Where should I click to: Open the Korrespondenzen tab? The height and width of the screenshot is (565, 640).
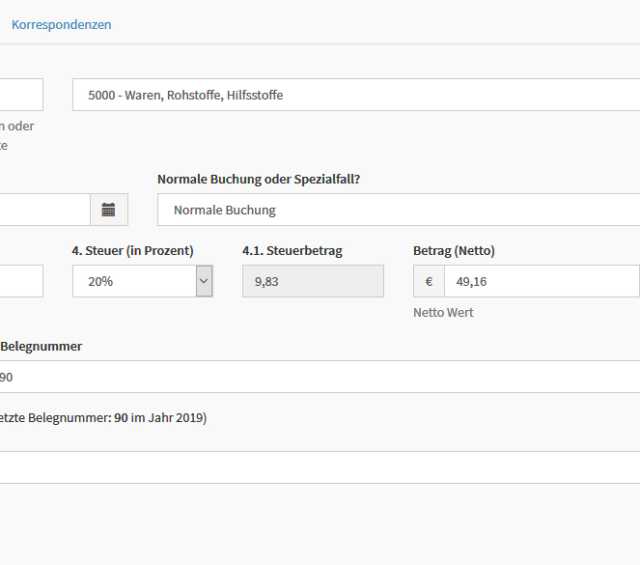[61, 24]
